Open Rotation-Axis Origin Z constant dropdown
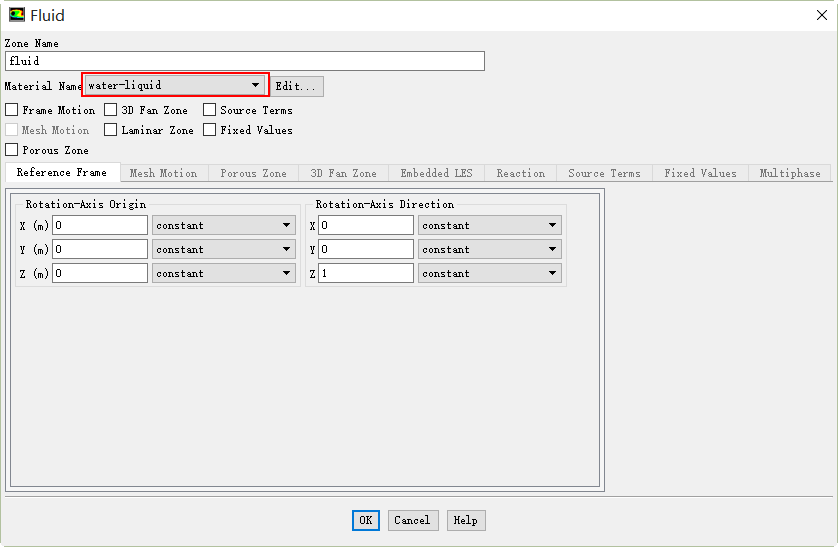The width and height of the screenshot is (838, 547). [223, 274]
